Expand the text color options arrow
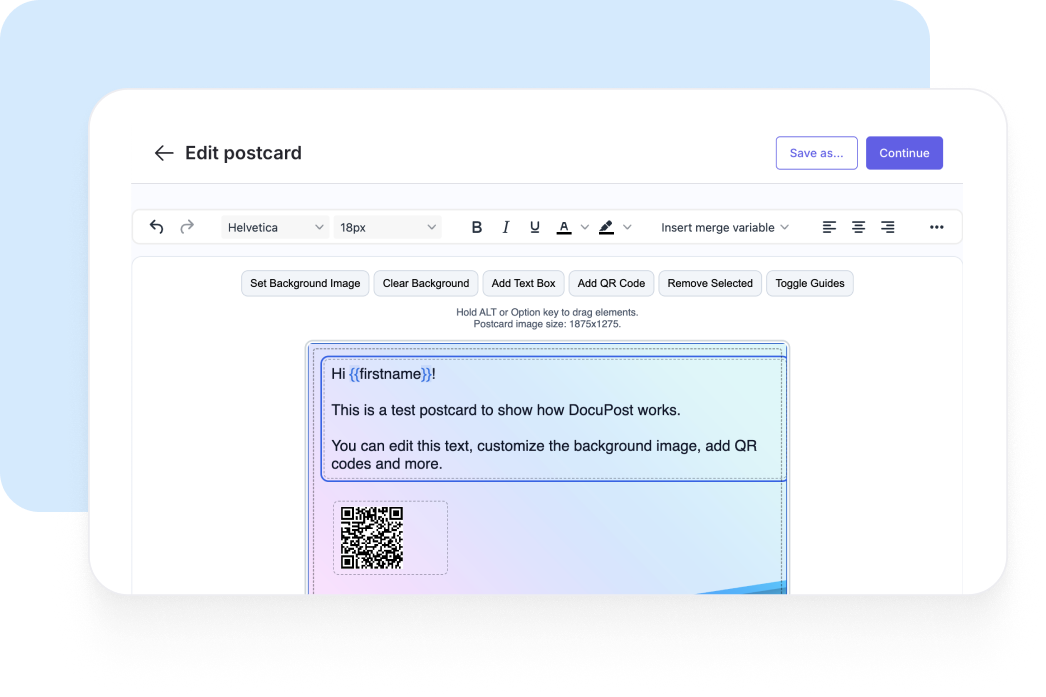Image resolution: width=1046 pixels, height=697 pixels. [585, 227]
